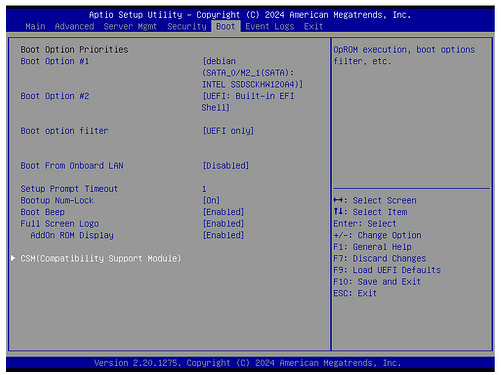Viewport: 501px width, 375px height.
Task: Click F10: Save and Exit hint
Action: tap(377, 282)
